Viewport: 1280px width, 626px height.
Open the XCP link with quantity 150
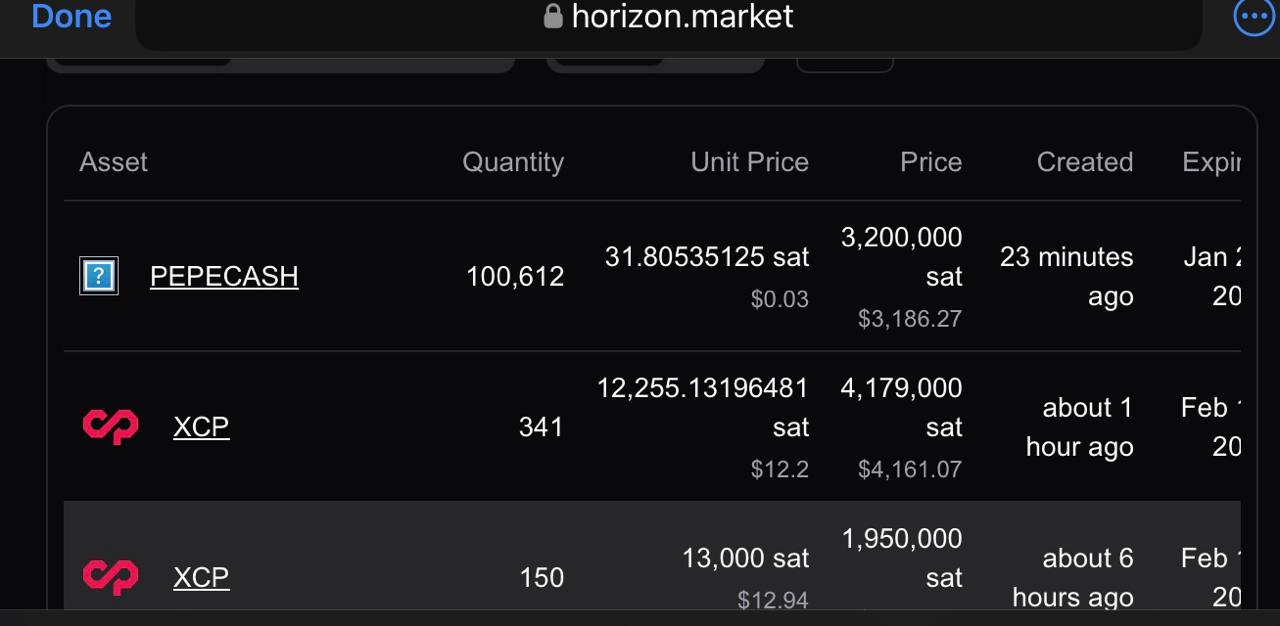point(201,577)
